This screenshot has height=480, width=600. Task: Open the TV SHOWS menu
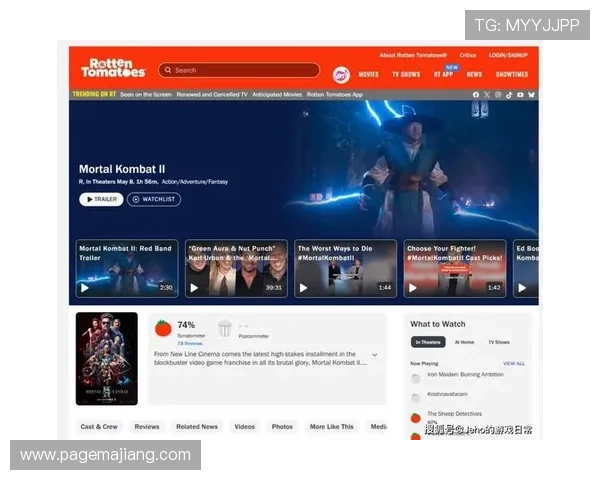coord(406,75)
